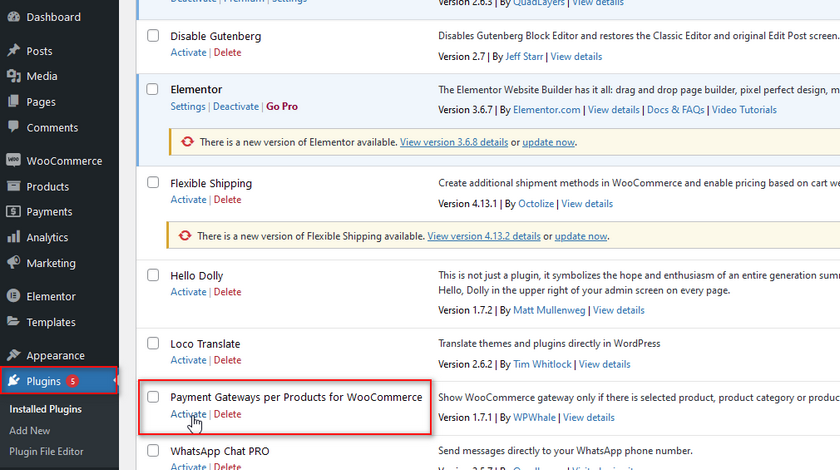Open the WPWhale author link
This screenshot has height=470, width=840.
coord(534,417)
